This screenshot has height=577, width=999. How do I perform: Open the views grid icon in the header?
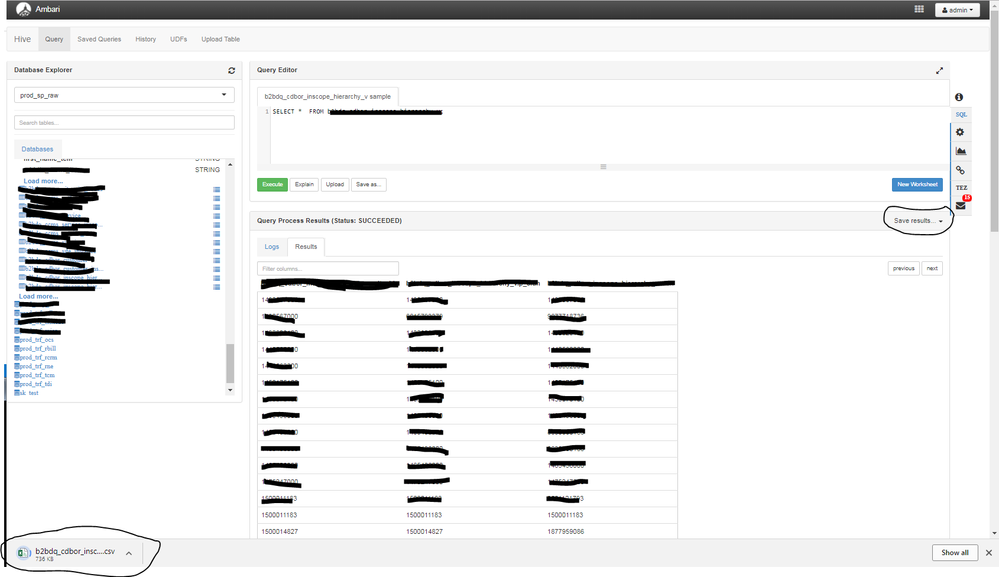919,10
